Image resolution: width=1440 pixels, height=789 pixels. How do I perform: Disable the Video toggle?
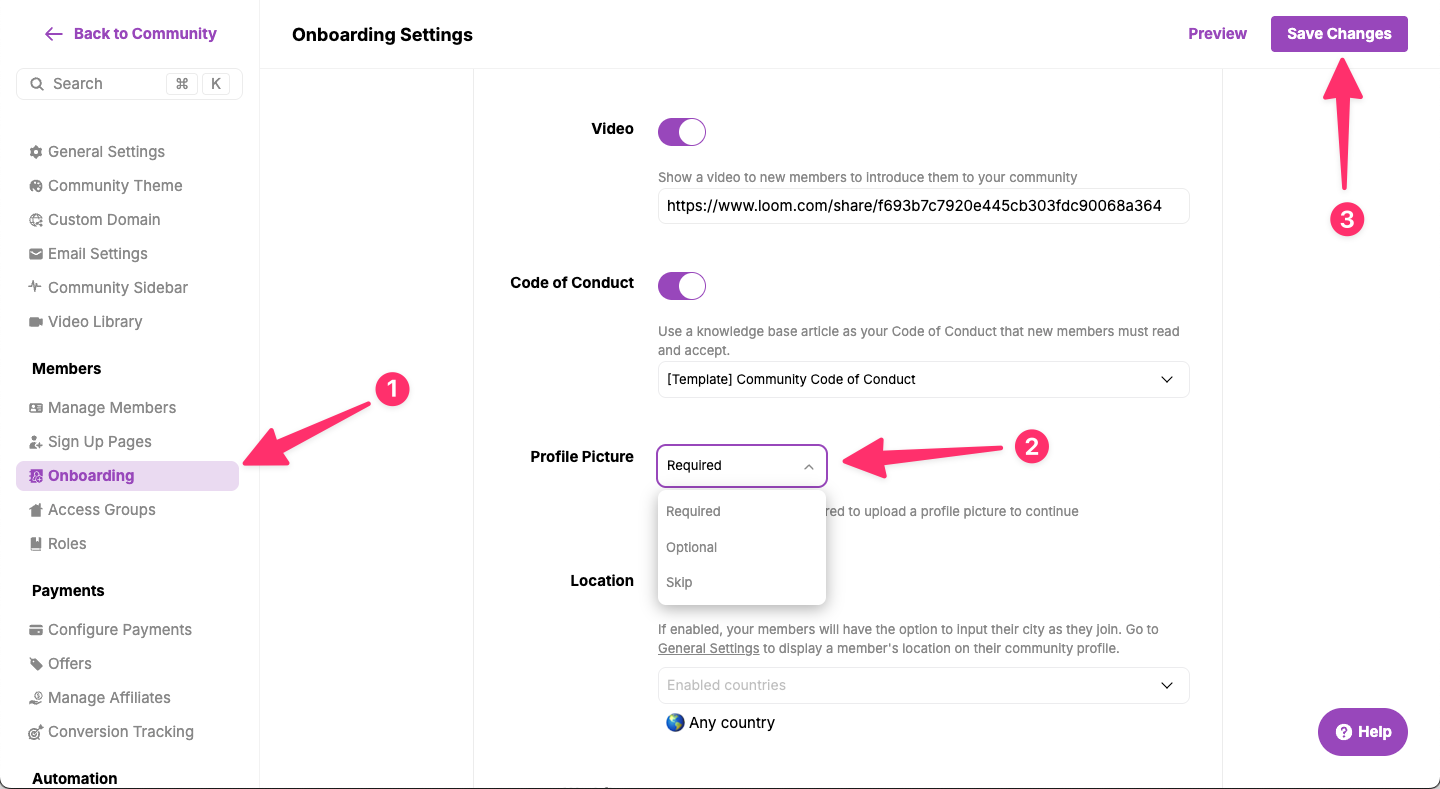(682, 132)
